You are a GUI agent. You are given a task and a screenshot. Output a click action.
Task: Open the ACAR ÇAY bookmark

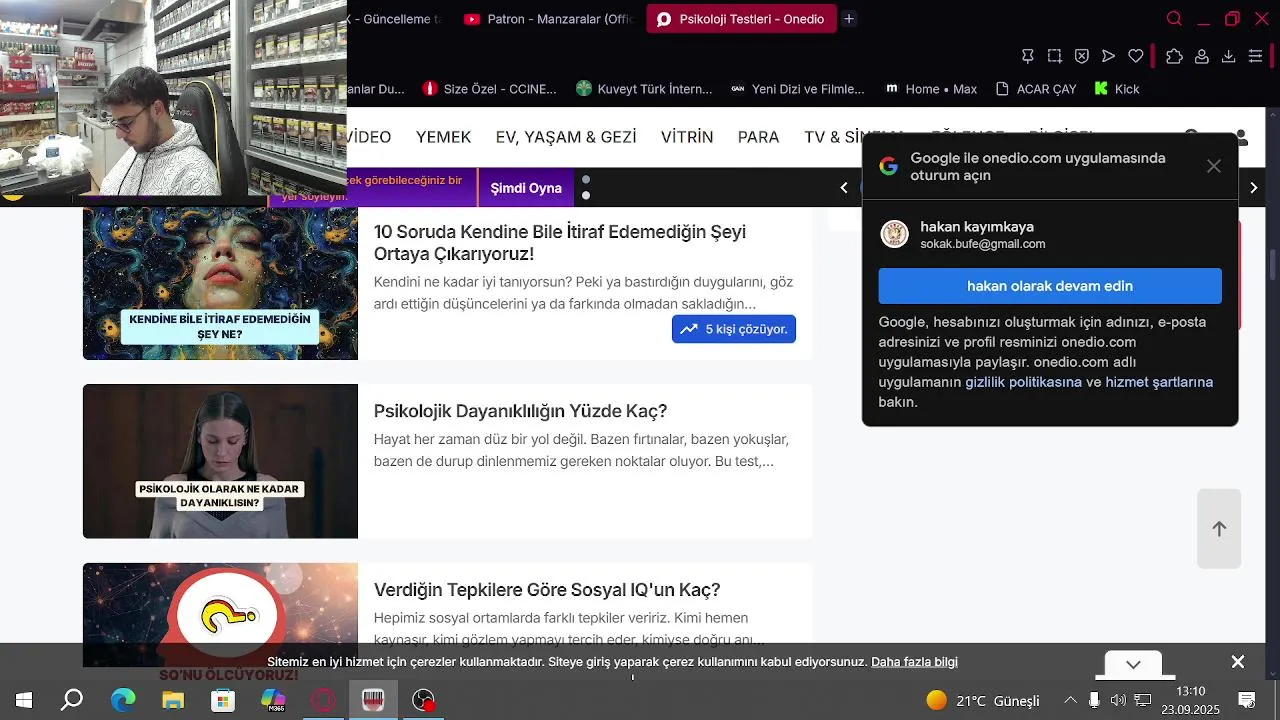click(x=1036, y=89)
